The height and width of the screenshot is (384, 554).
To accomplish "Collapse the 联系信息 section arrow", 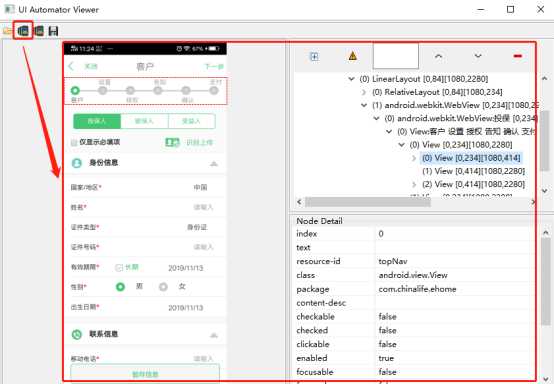I will tap(214, 335).
